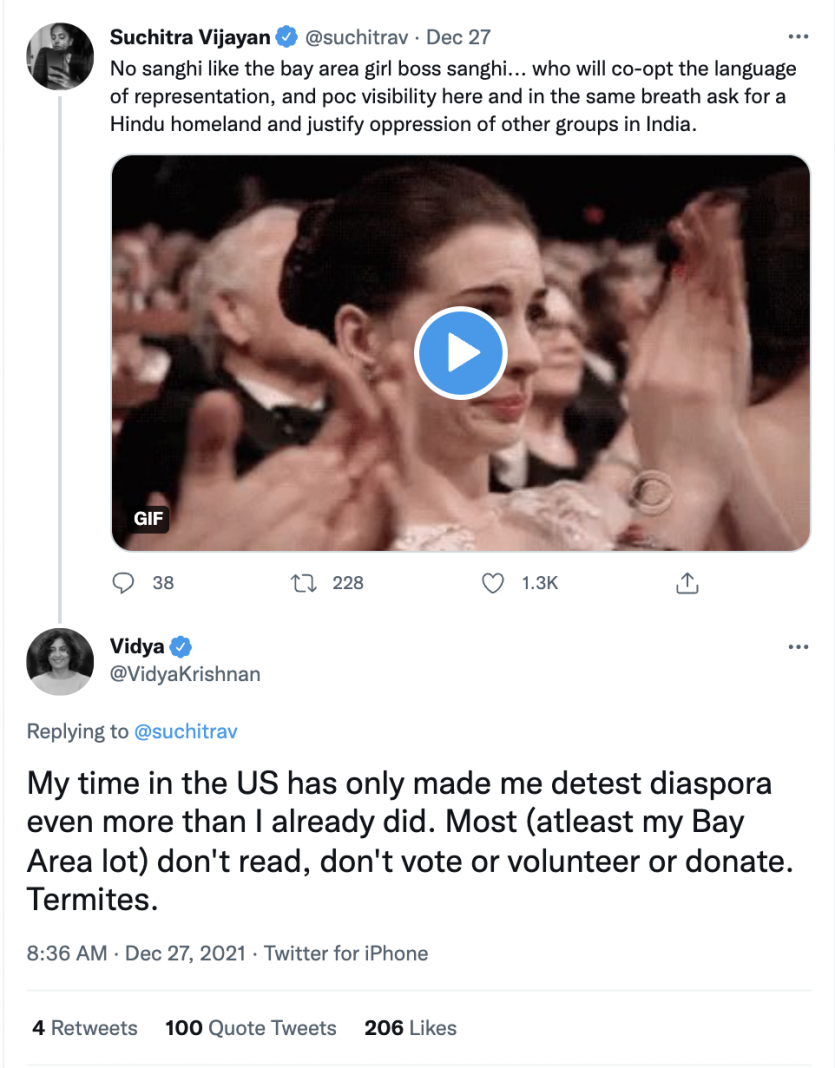
Task: Open the 8:36 AM Dec 27, 2021 timestamp
Action: [x=136, y=954]
